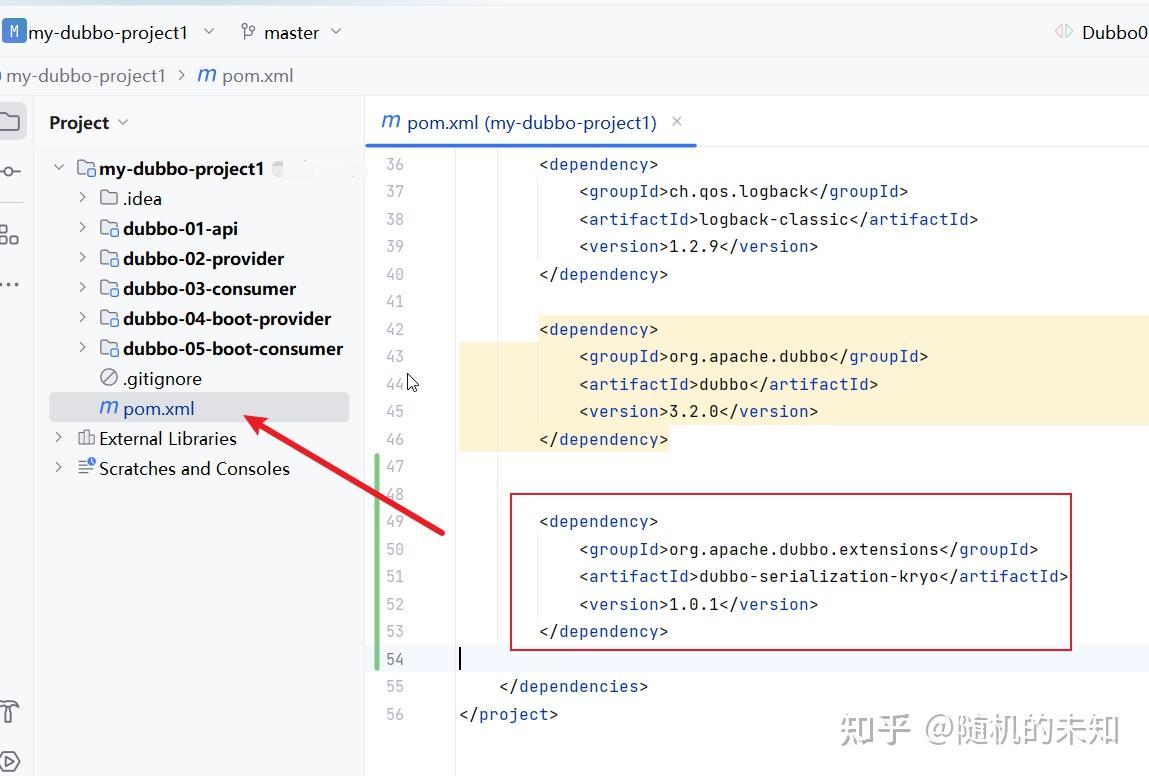Screen dimensions: 1149x776
Task: Click the git branch icon beside master
Action: (247, 31)
